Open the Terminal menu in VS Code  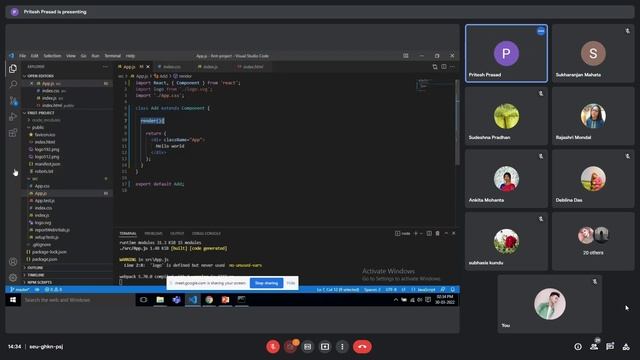point(112,56)
